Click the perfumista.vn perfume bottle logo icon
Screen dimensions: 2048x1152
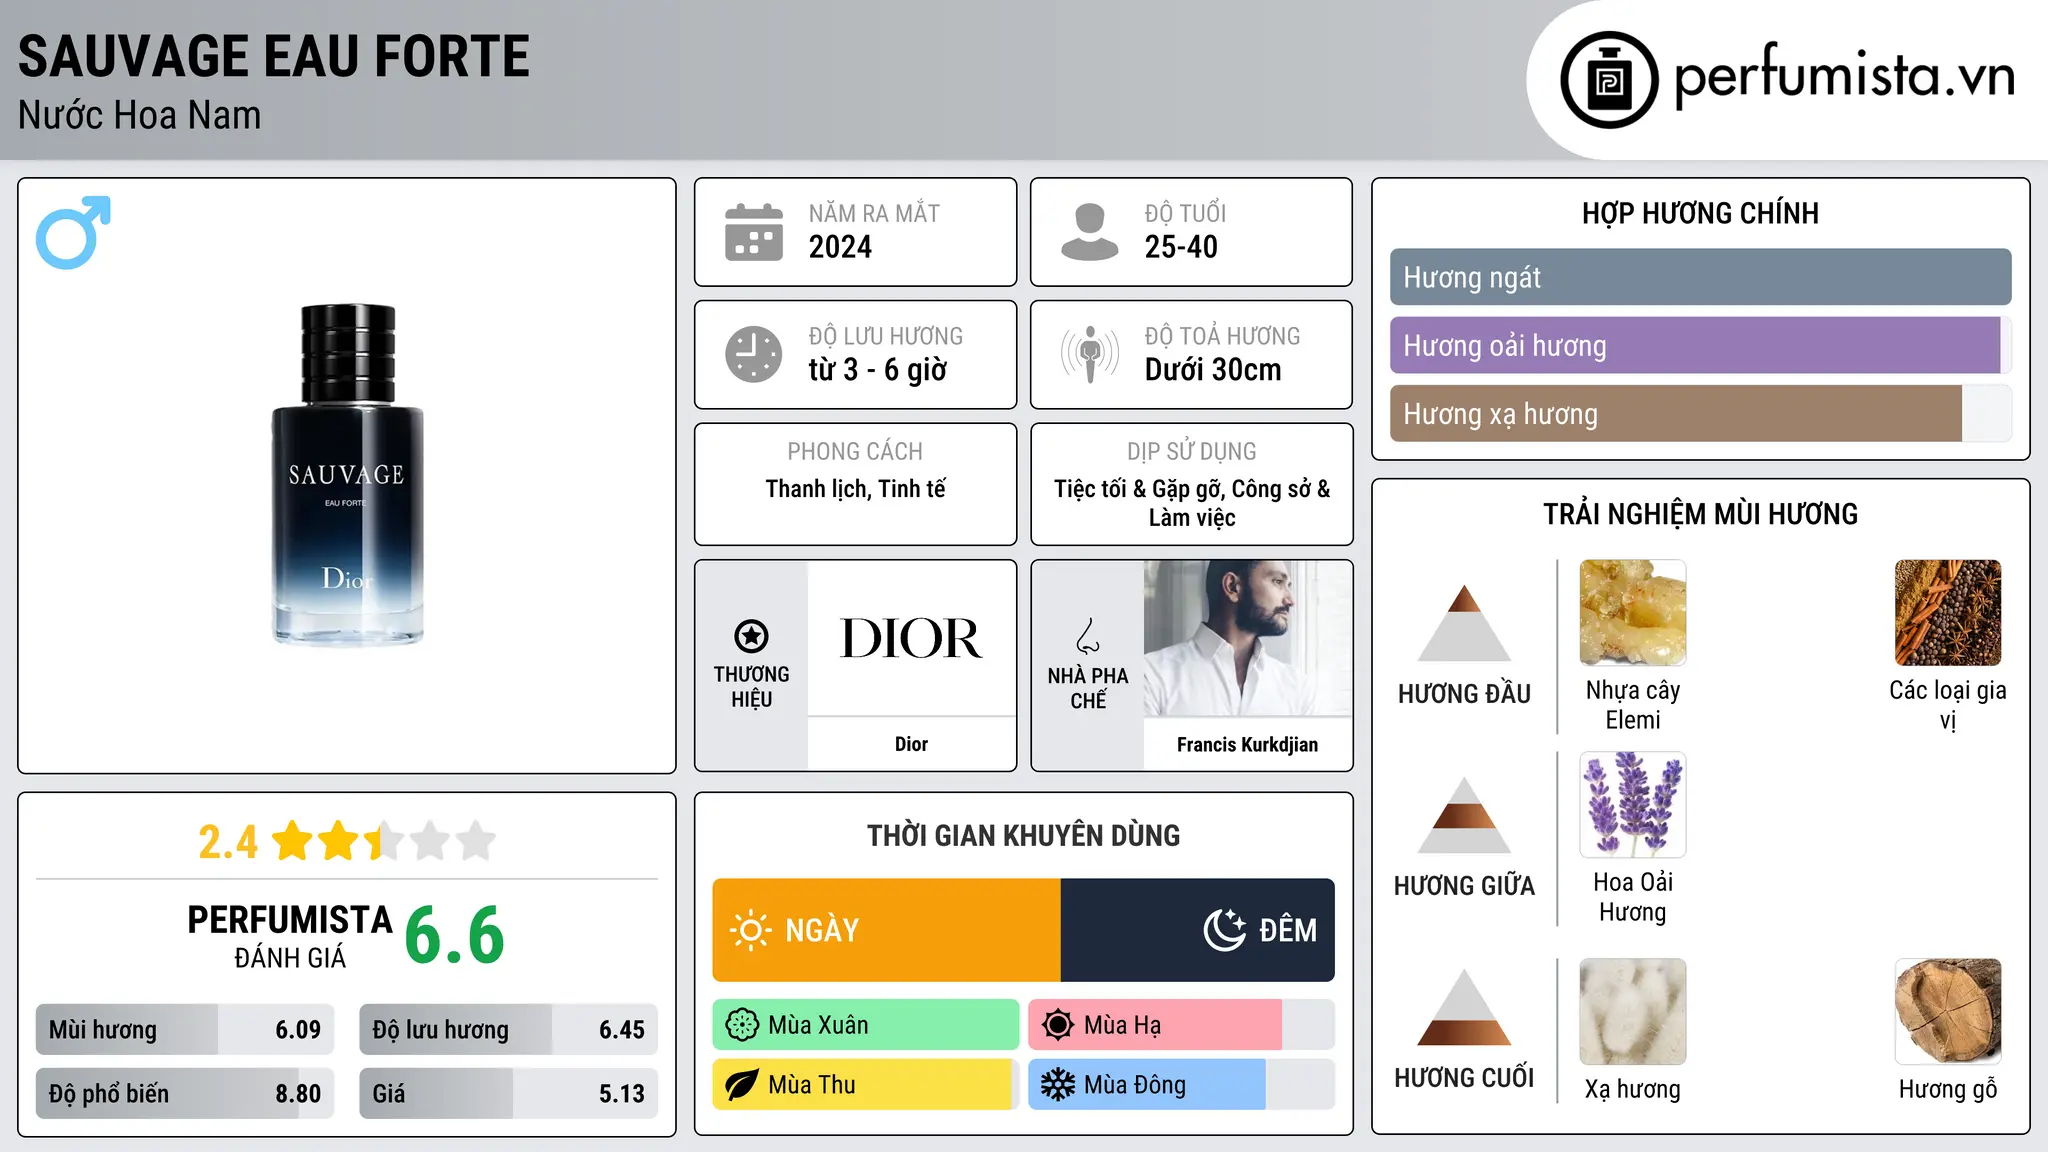(x=1609, y=80)
